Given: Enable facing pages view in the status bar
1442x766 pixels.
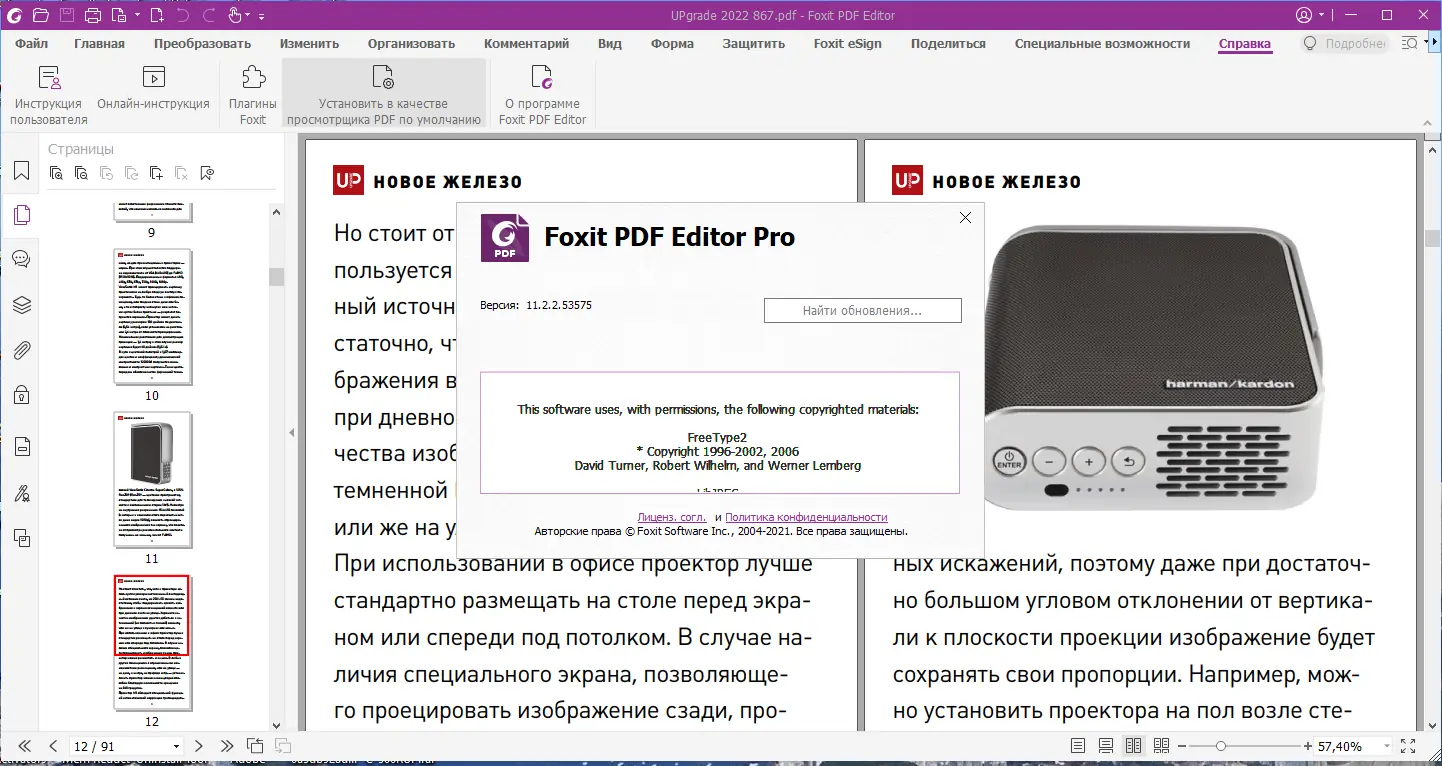Looking at the screenshot, I should tap(1133, 745).
